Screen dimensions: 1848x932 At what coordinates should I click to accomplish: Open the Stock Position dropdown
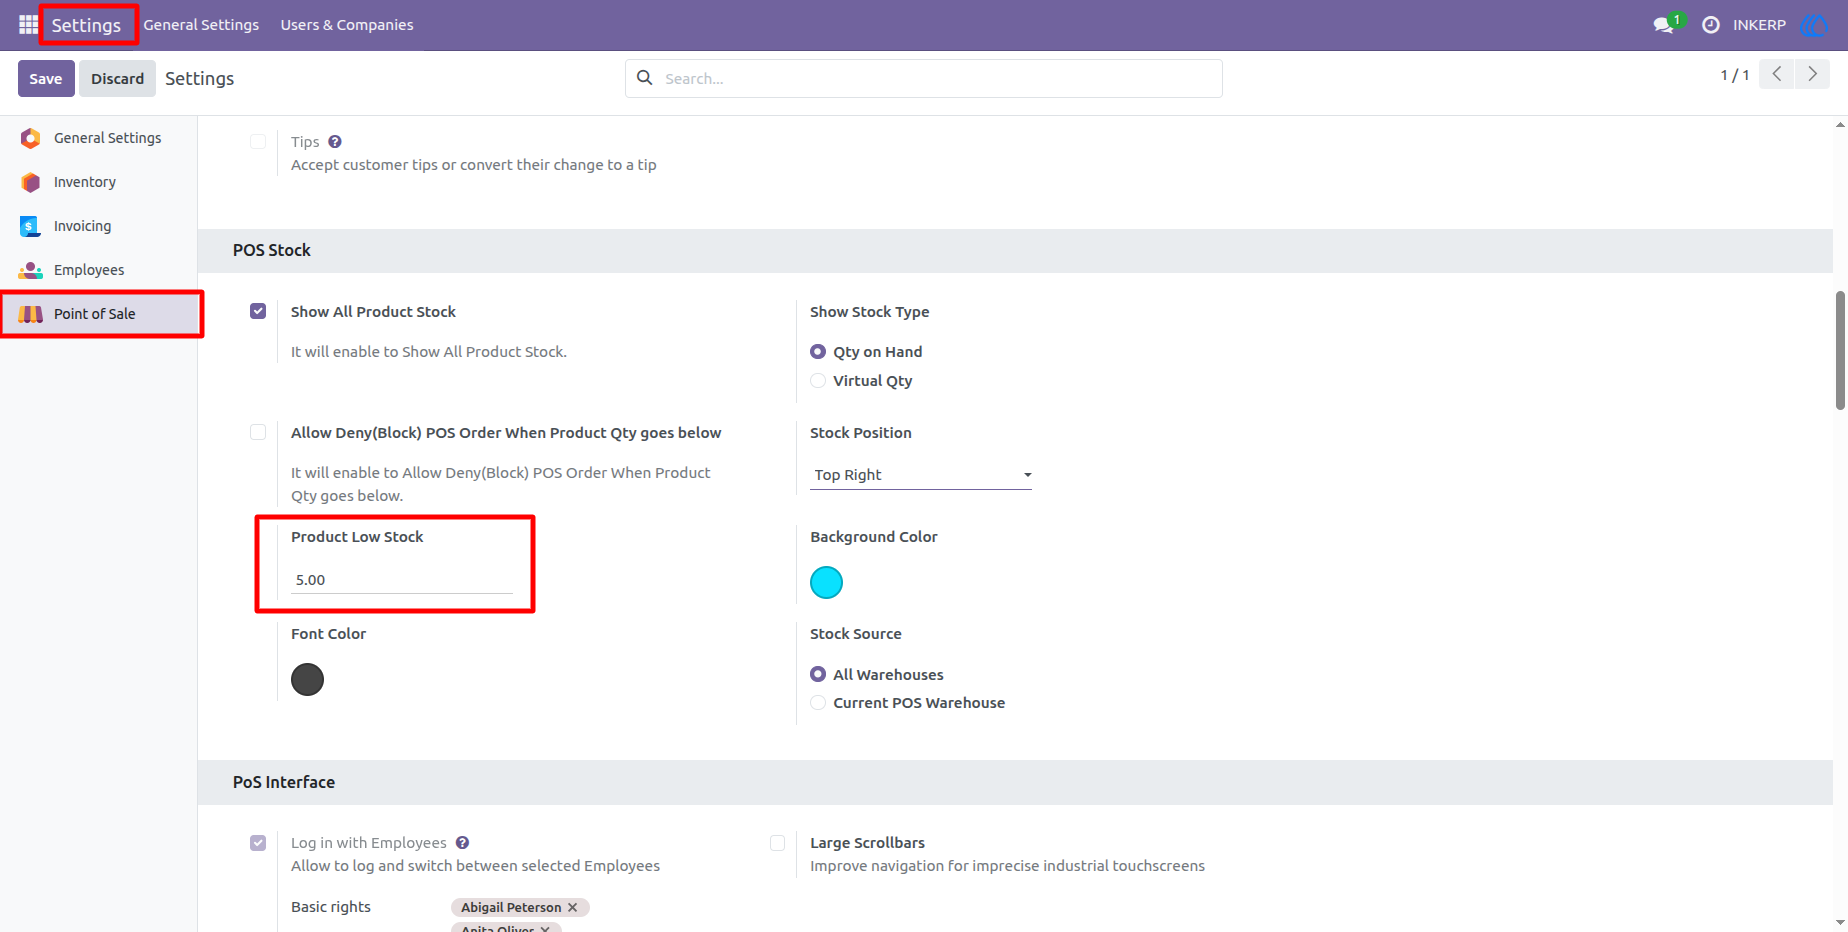tap(921, 475)
